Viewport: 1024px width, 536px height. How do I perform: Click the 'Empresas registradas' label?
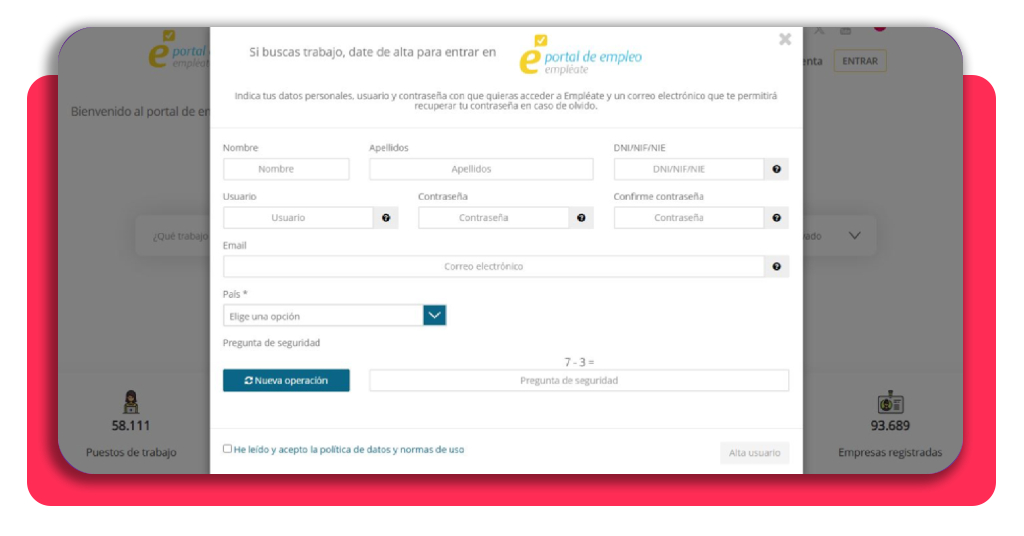click(x=890, y=452)
